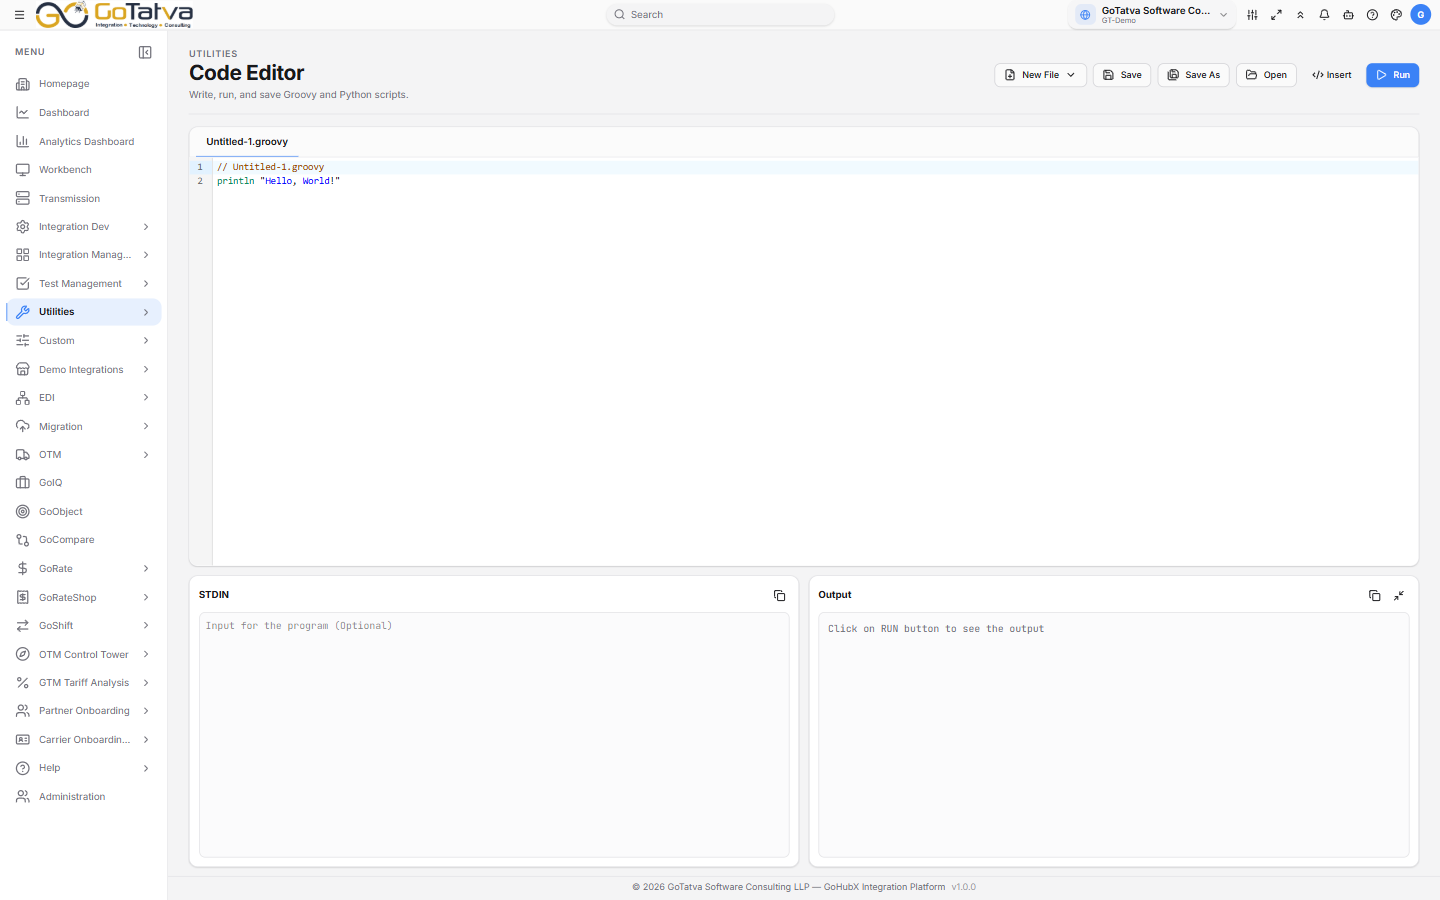This screenshot has width=1440, height=900.
Task: Expand Migration submenu chevron
Action: click(146, 427)
